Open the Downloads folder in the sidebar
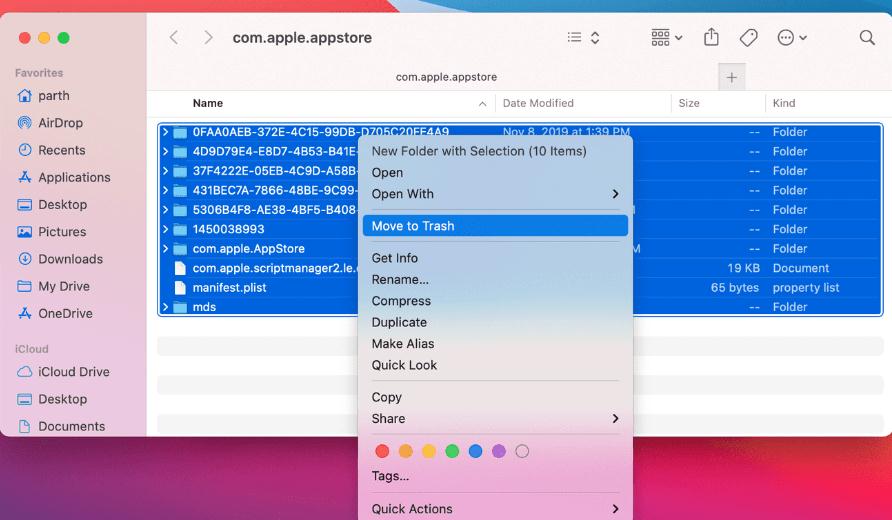 click(x=70, y=259)
